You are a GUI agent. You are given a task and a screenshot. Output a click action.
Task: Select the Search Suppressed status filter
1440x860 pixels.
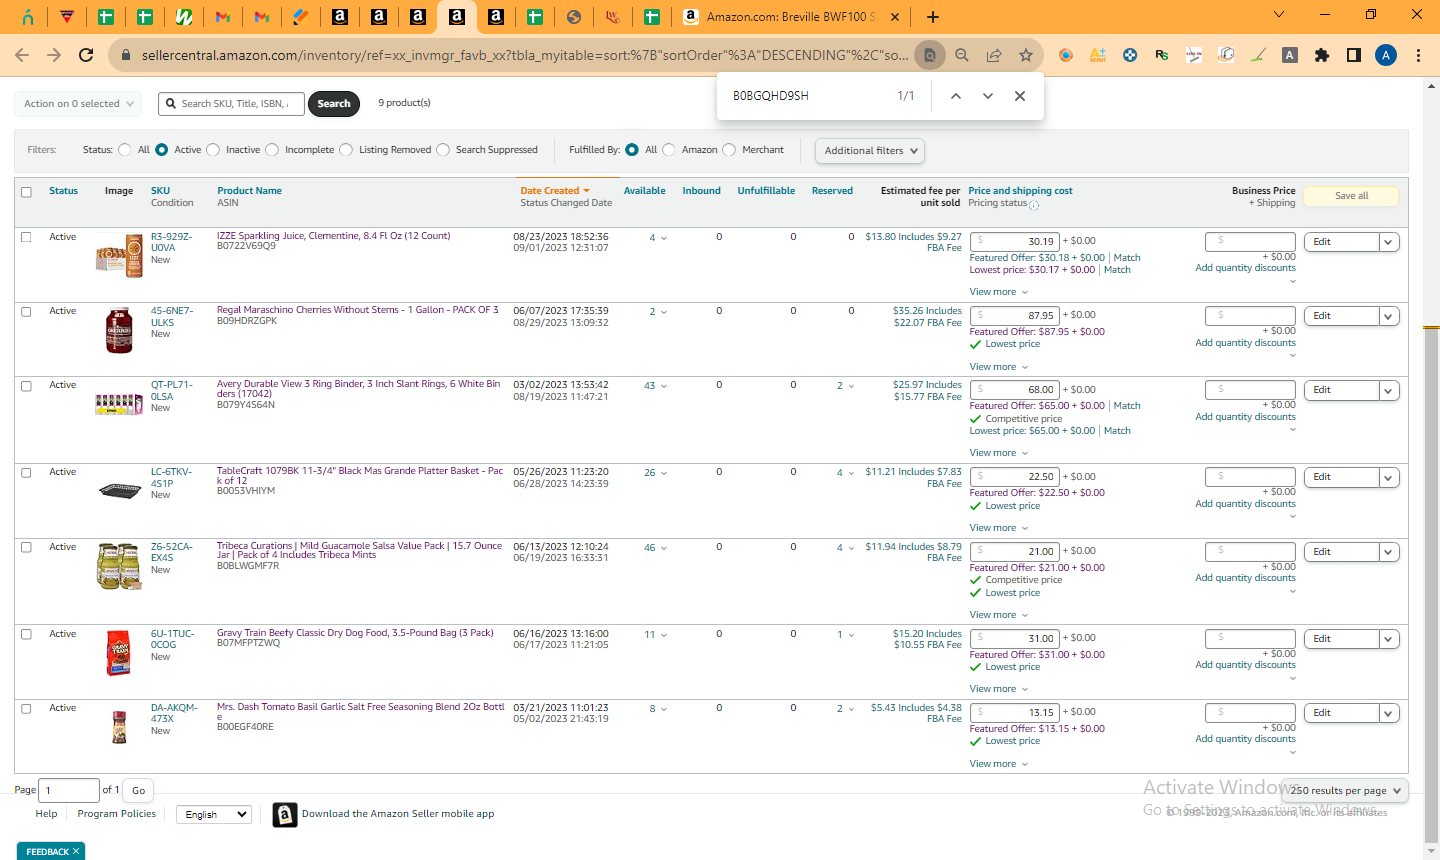443,150
